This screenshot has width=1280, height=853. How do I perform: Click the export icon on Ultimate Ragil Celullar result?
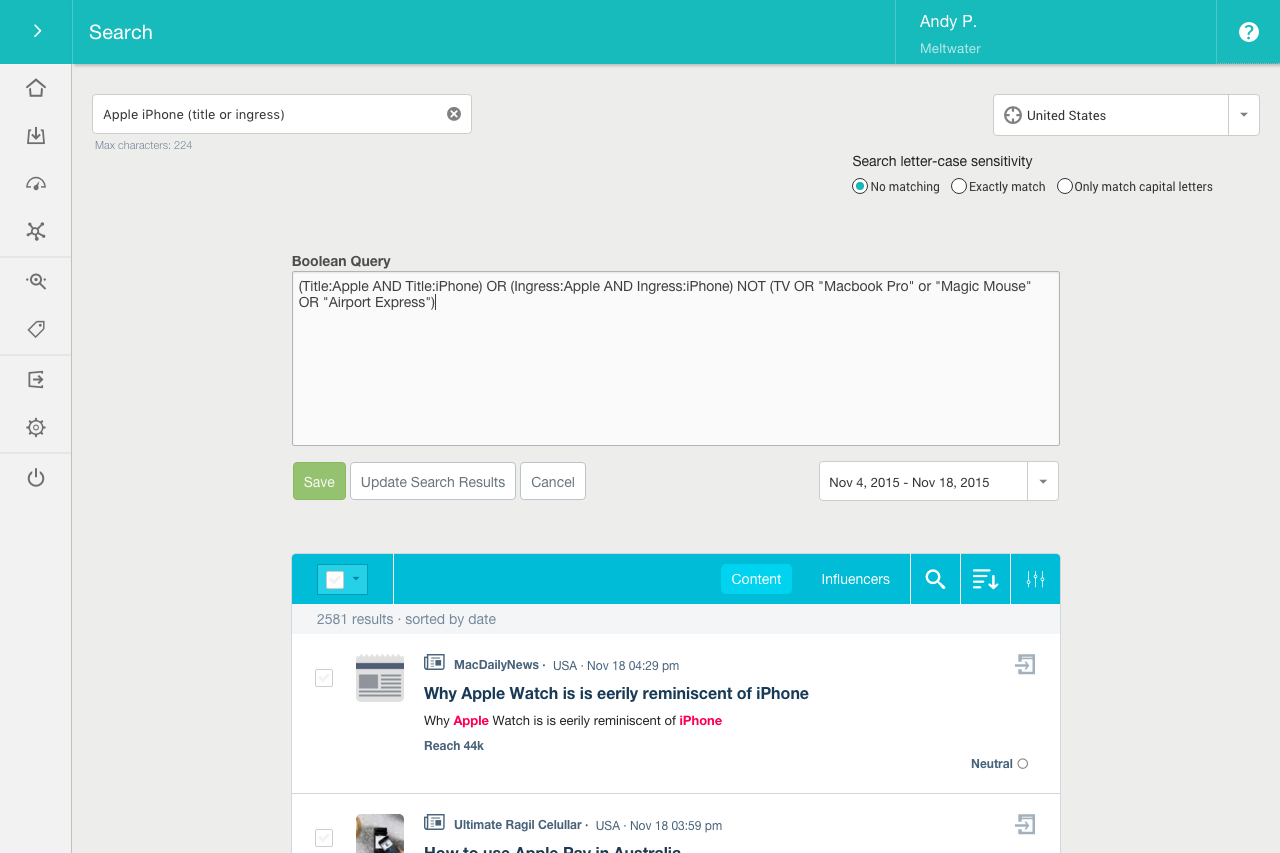coord(1025,824)
